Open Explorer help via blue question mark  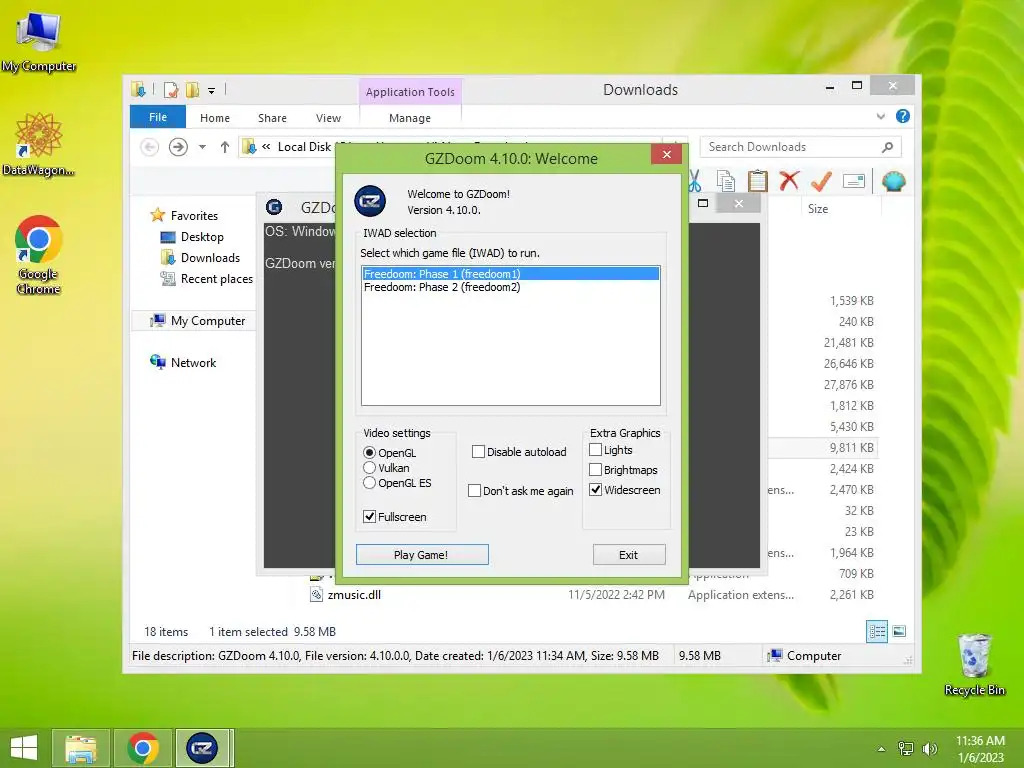click(x=903, y=116)
